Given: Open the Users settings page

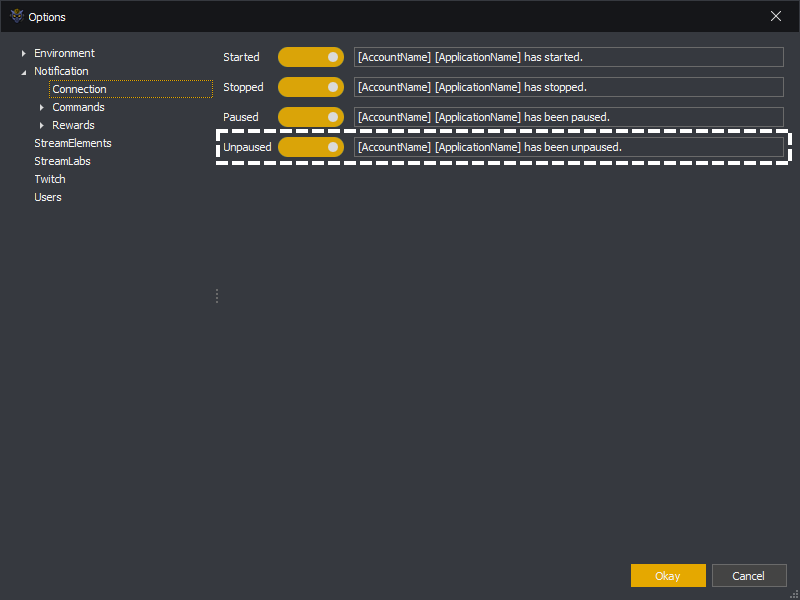Looking at the screenshot, I should click(x=48, y=197).
